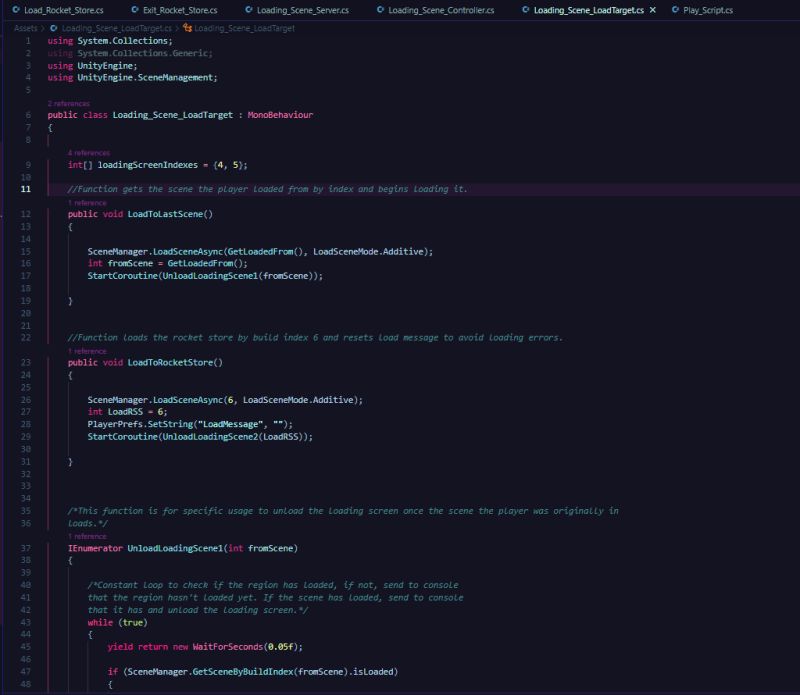This screenshot has height=695, width=800.
Task: Click the C# icon on the active Loading_Scene_LoadTarget.cs tab
Action: click(x=523, y=9)
